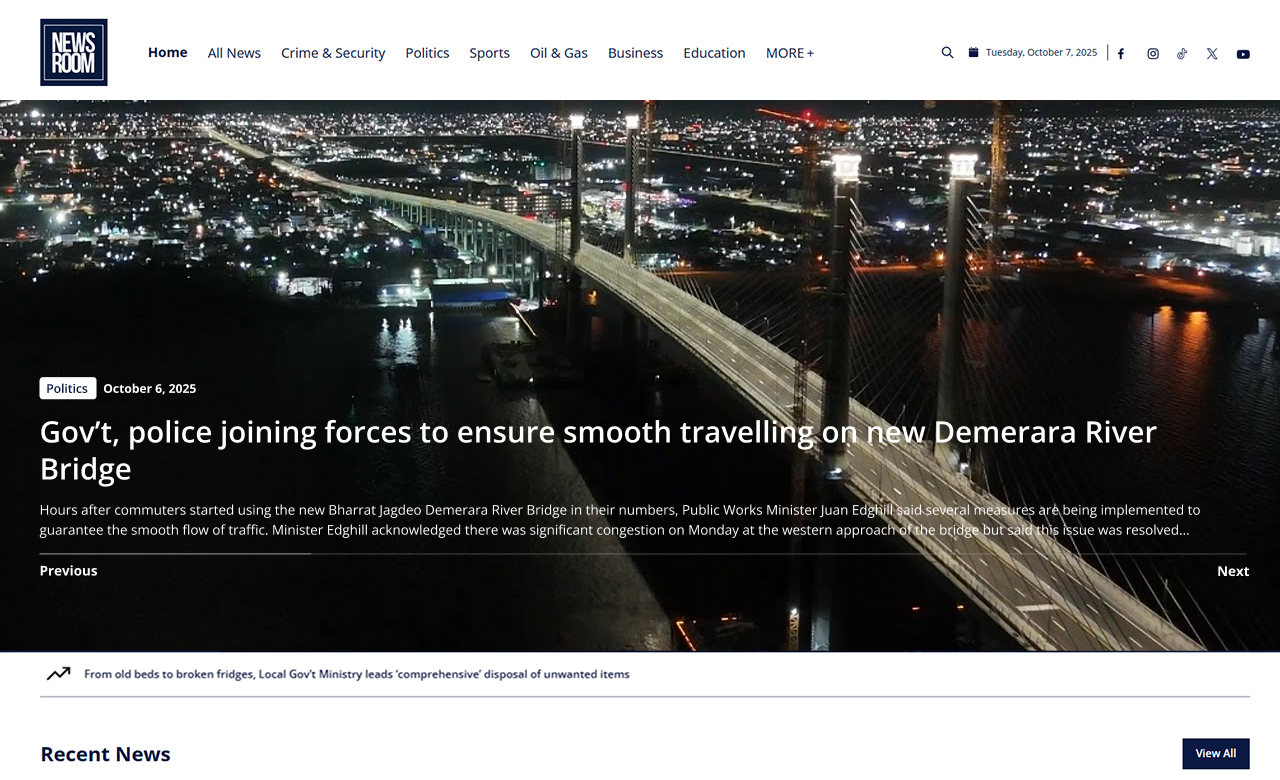1280x780 pixels.
Task: Select Oil & Gas in navigation
Action: coord(559,53)
